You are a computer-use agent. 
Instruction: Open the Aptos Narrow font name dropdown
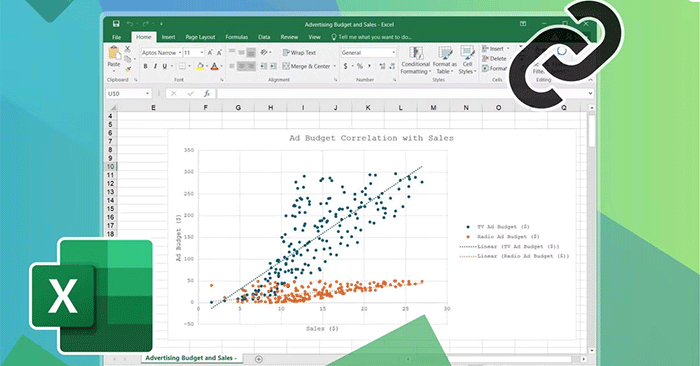click(x=179, y=53)
